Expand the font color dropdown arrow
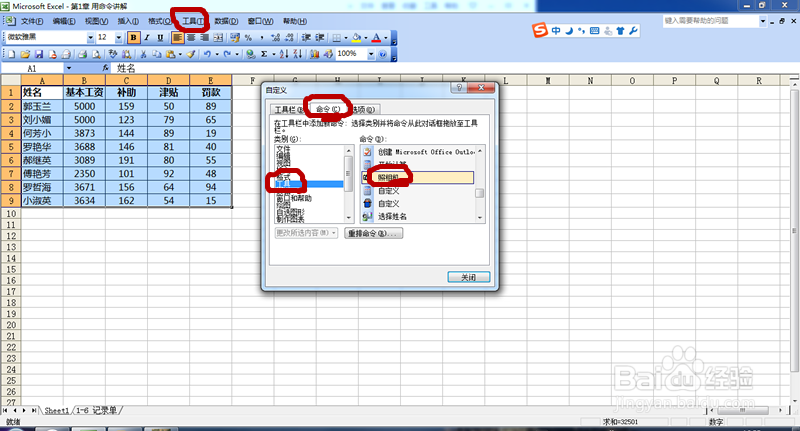This screenshot has width=800, height=431. click(386, 37)
